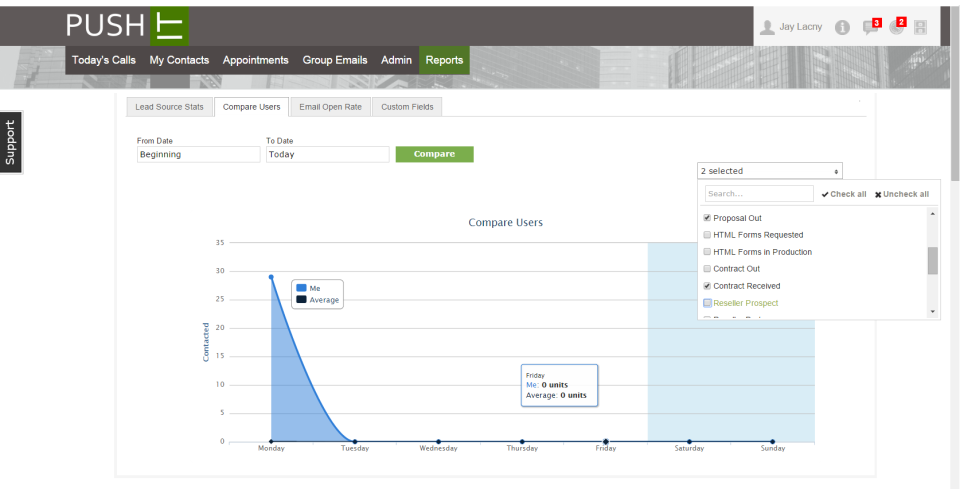Select the Reports menu item
This screenshot has width=960, height=489.
pyautogui.click(x=444, y=60)
